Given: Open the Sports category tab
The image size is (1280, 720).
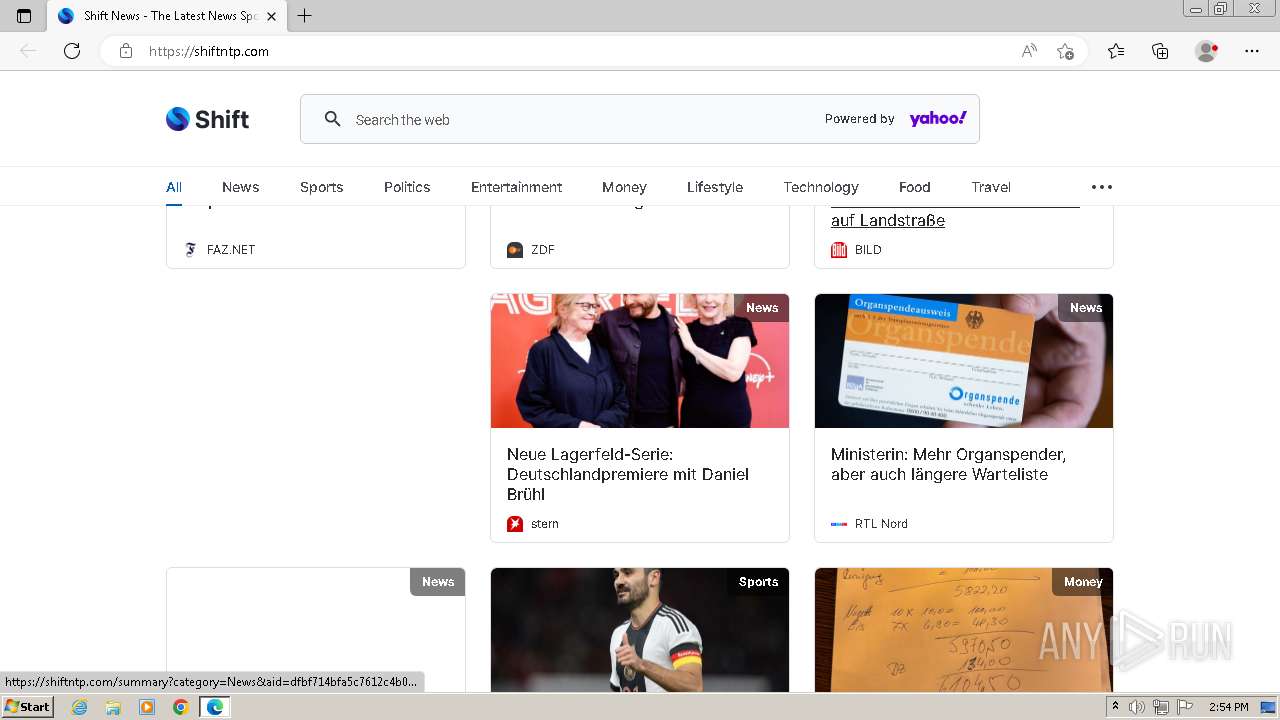Looking at the screenshot, I should pyautogui.click(x=321, y=187).
